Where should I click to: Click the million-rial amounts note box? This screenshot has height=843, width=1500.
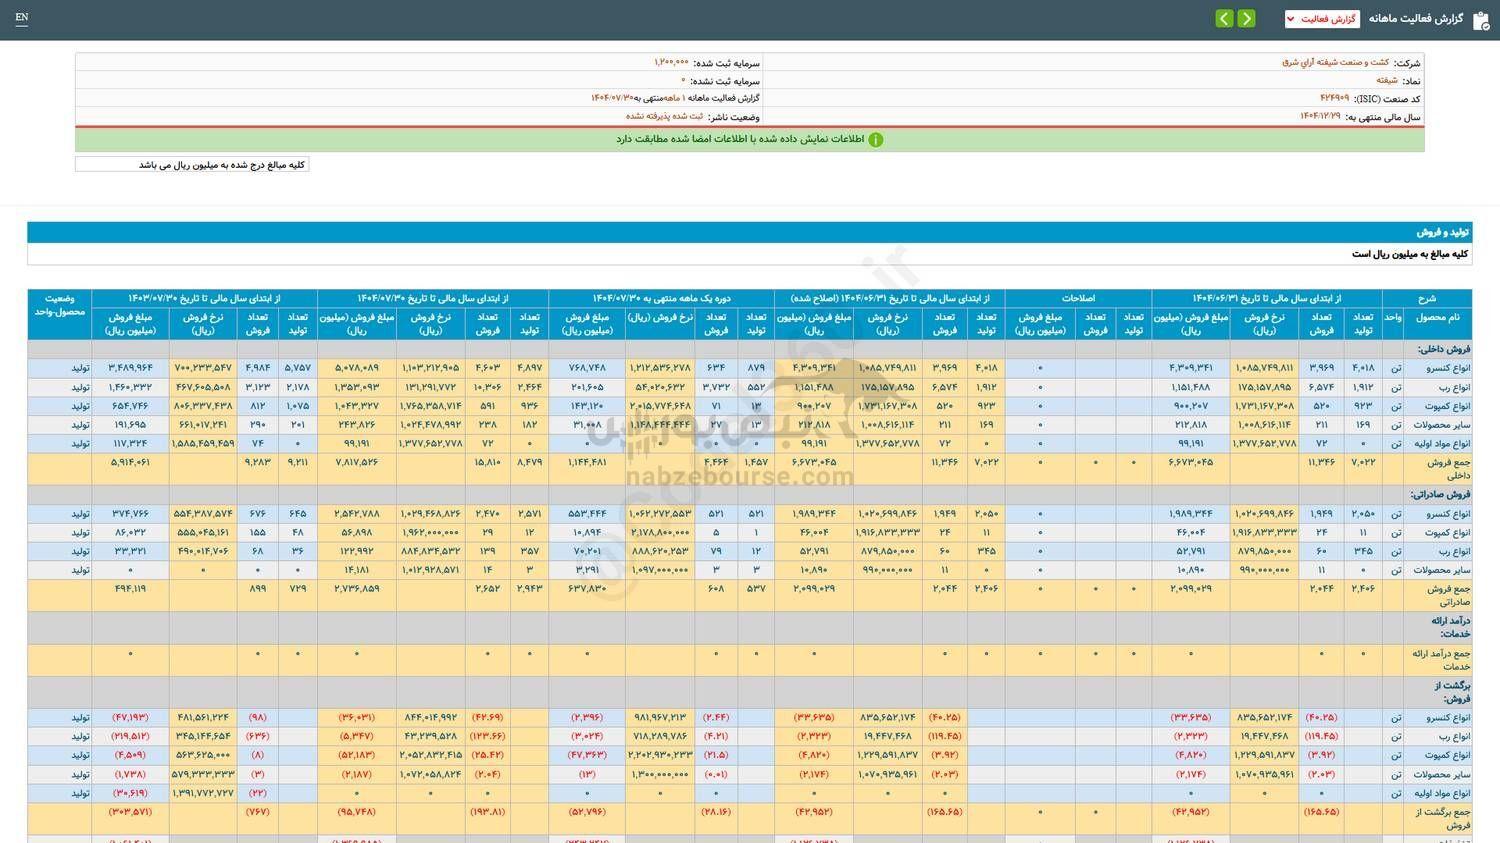click(192, 165)
